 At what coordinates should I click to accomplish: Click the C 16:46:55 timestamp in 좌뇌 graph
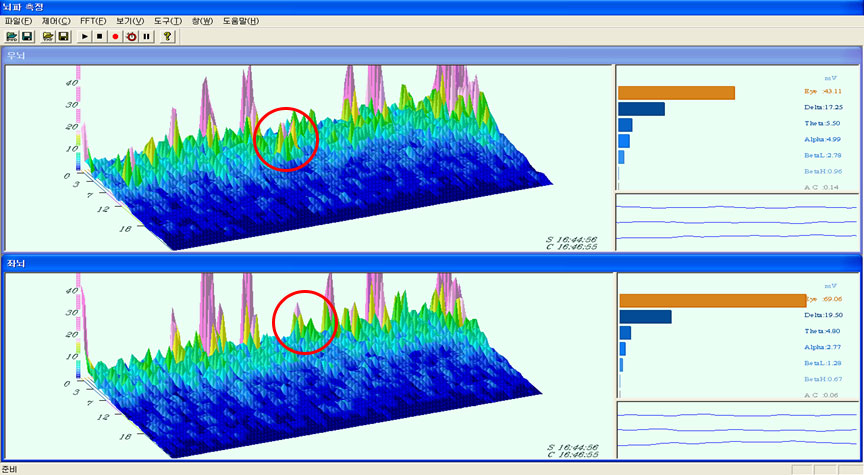[x=571, y=455]
